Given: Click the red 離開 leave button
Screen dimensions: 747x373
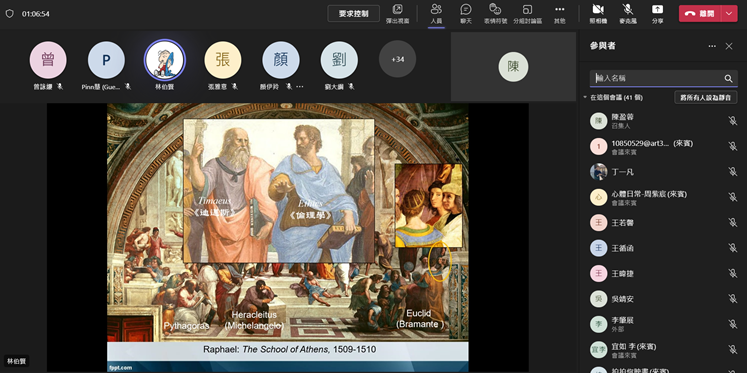Looking at the screenshot, I should (700, 14).
